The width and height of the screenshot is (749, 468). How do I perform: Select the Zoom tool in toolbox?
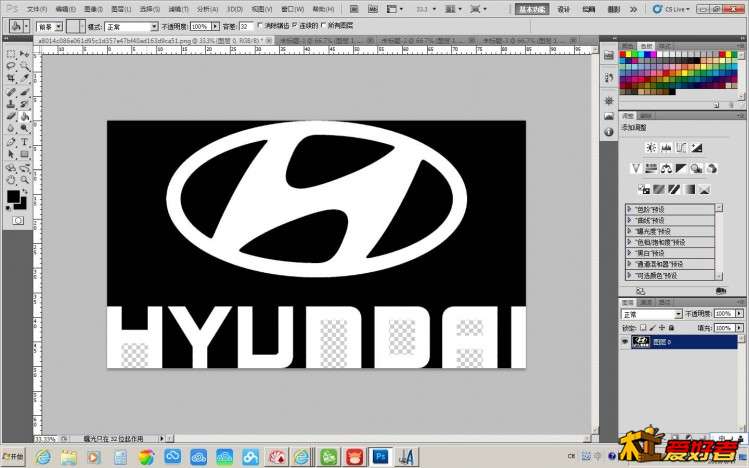[x=24, y=180]
